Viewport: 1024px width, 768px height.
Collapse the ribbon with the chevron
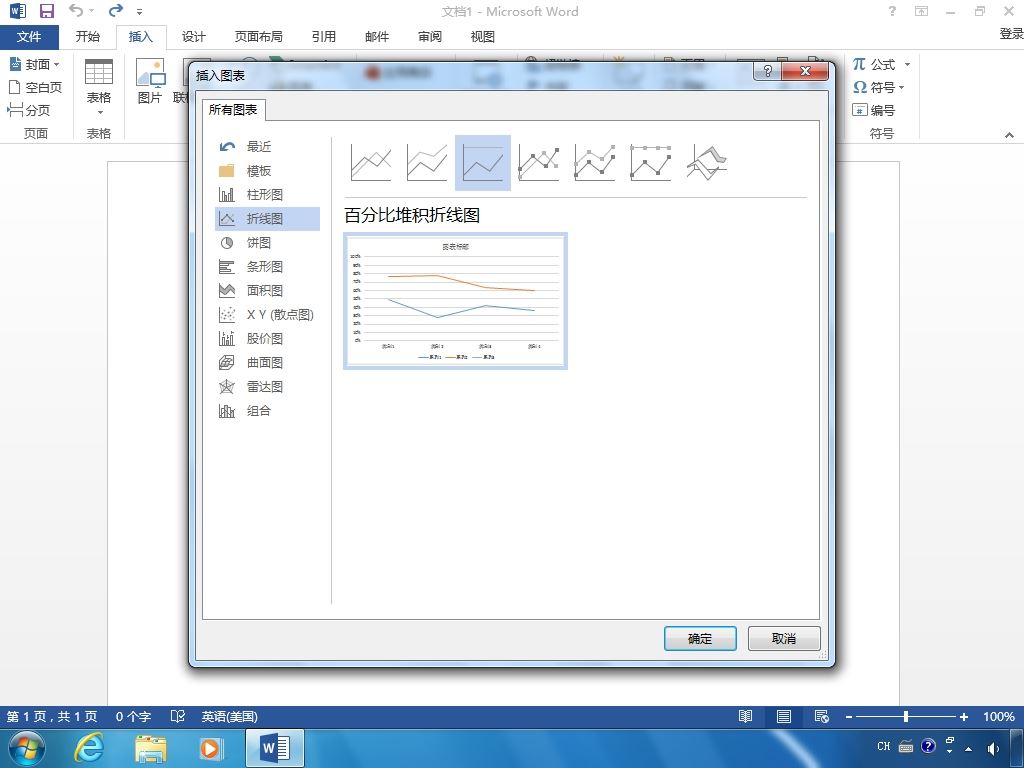[x=1009, y=135]
